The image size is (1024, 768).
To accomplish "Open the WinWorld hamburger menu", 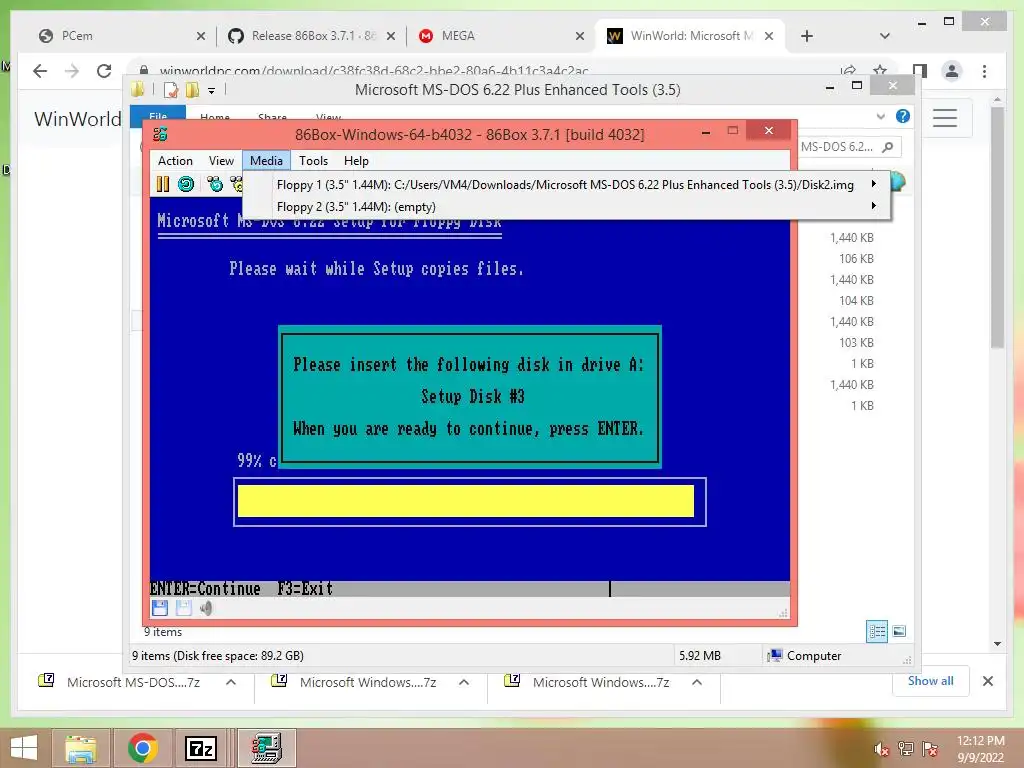I will coord(945,118).
